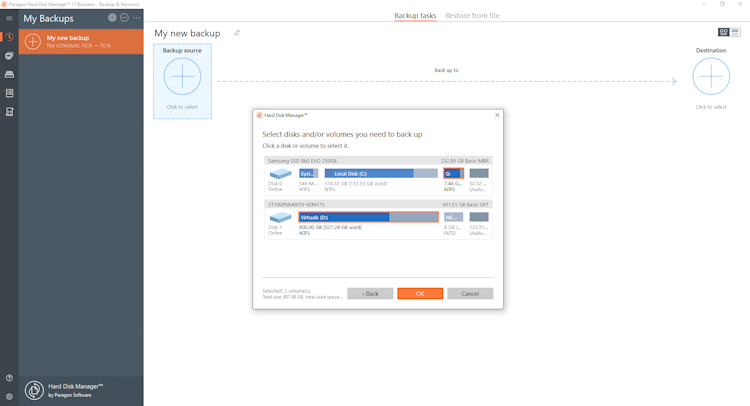This screenshot has height=406, width=750.
Task: Remove backup with the minus icon
Action: click(124, 18)
